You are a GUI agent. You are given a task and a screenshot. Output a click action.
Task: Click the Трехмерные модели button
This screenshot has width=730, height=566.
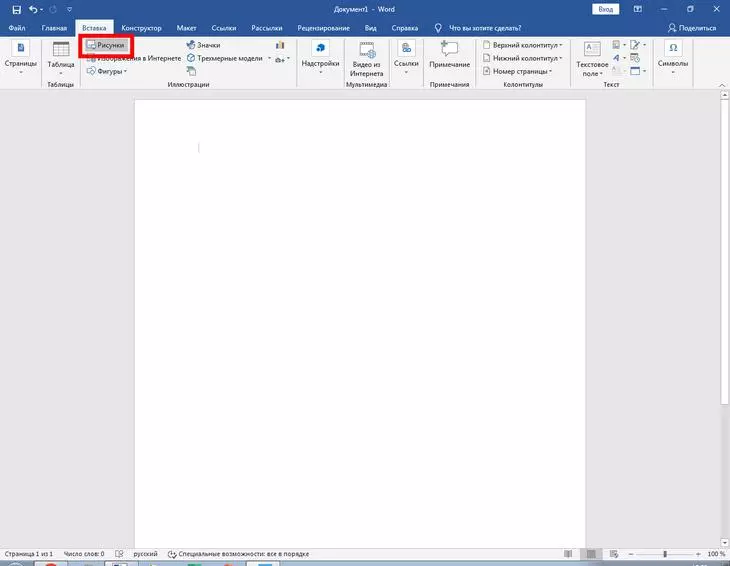(x=225, y=58)
